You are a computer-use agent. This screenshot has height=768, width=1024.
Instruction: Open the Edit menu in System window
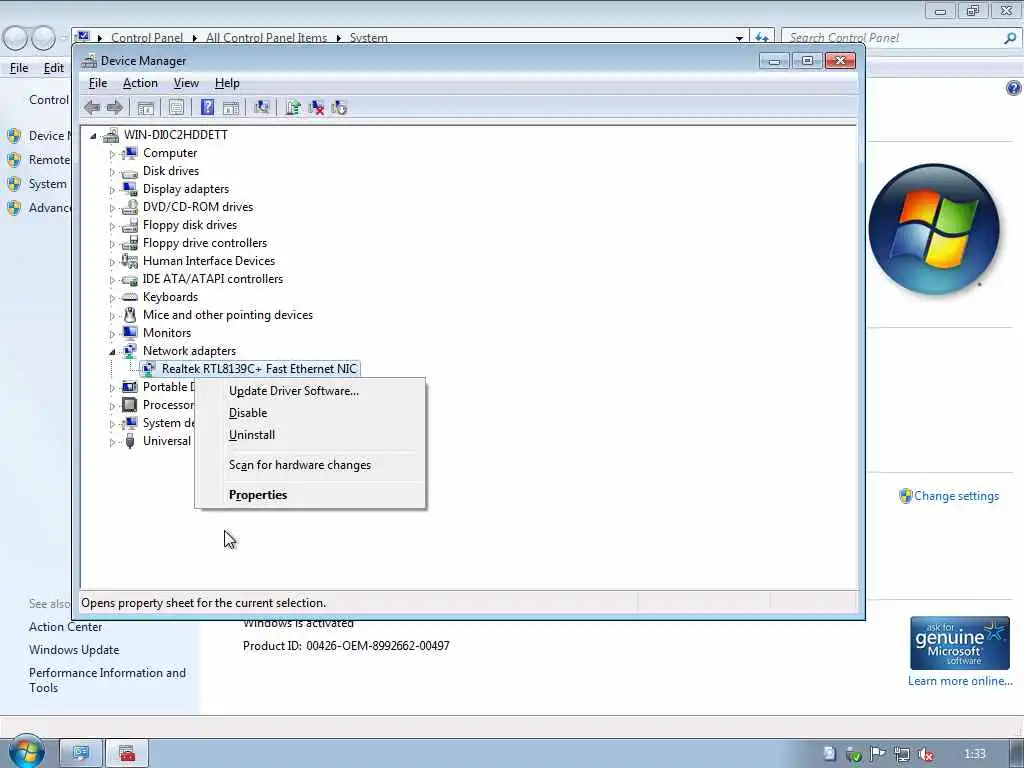click(x=54, y=68)
